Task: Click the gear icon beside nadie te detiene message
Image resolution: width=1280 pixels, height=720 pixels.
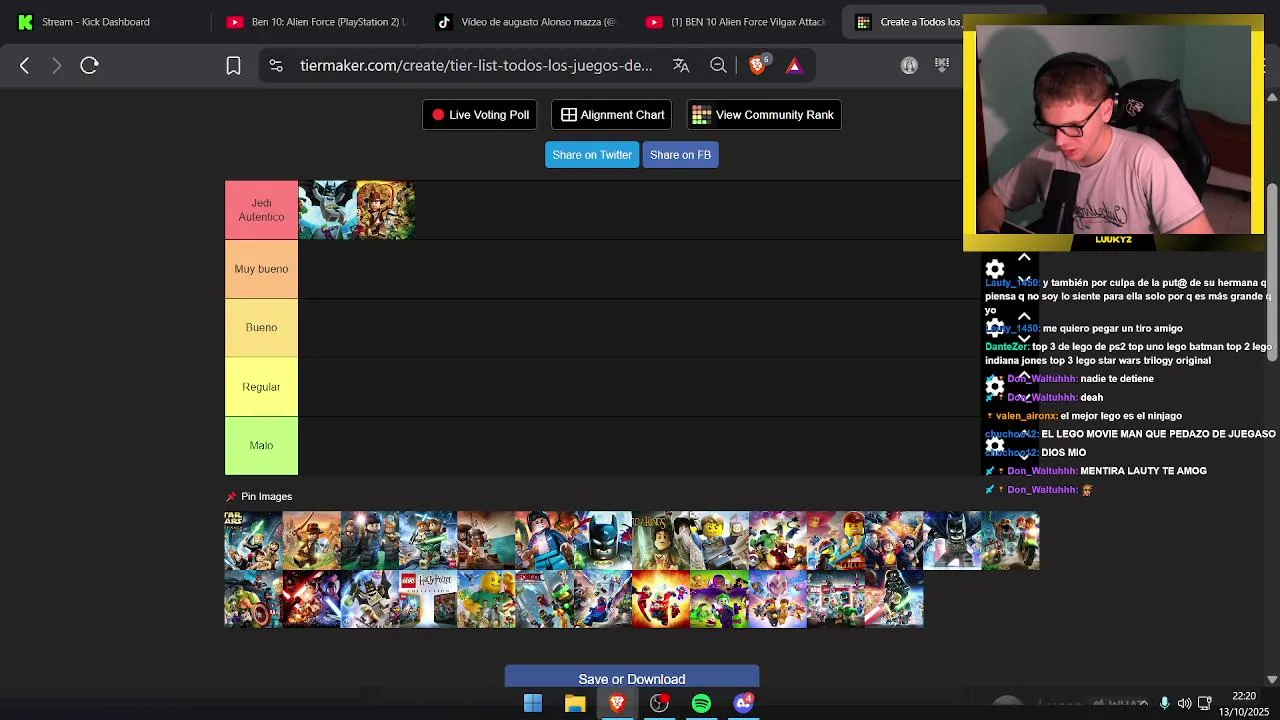Action: tap(994, 386)
